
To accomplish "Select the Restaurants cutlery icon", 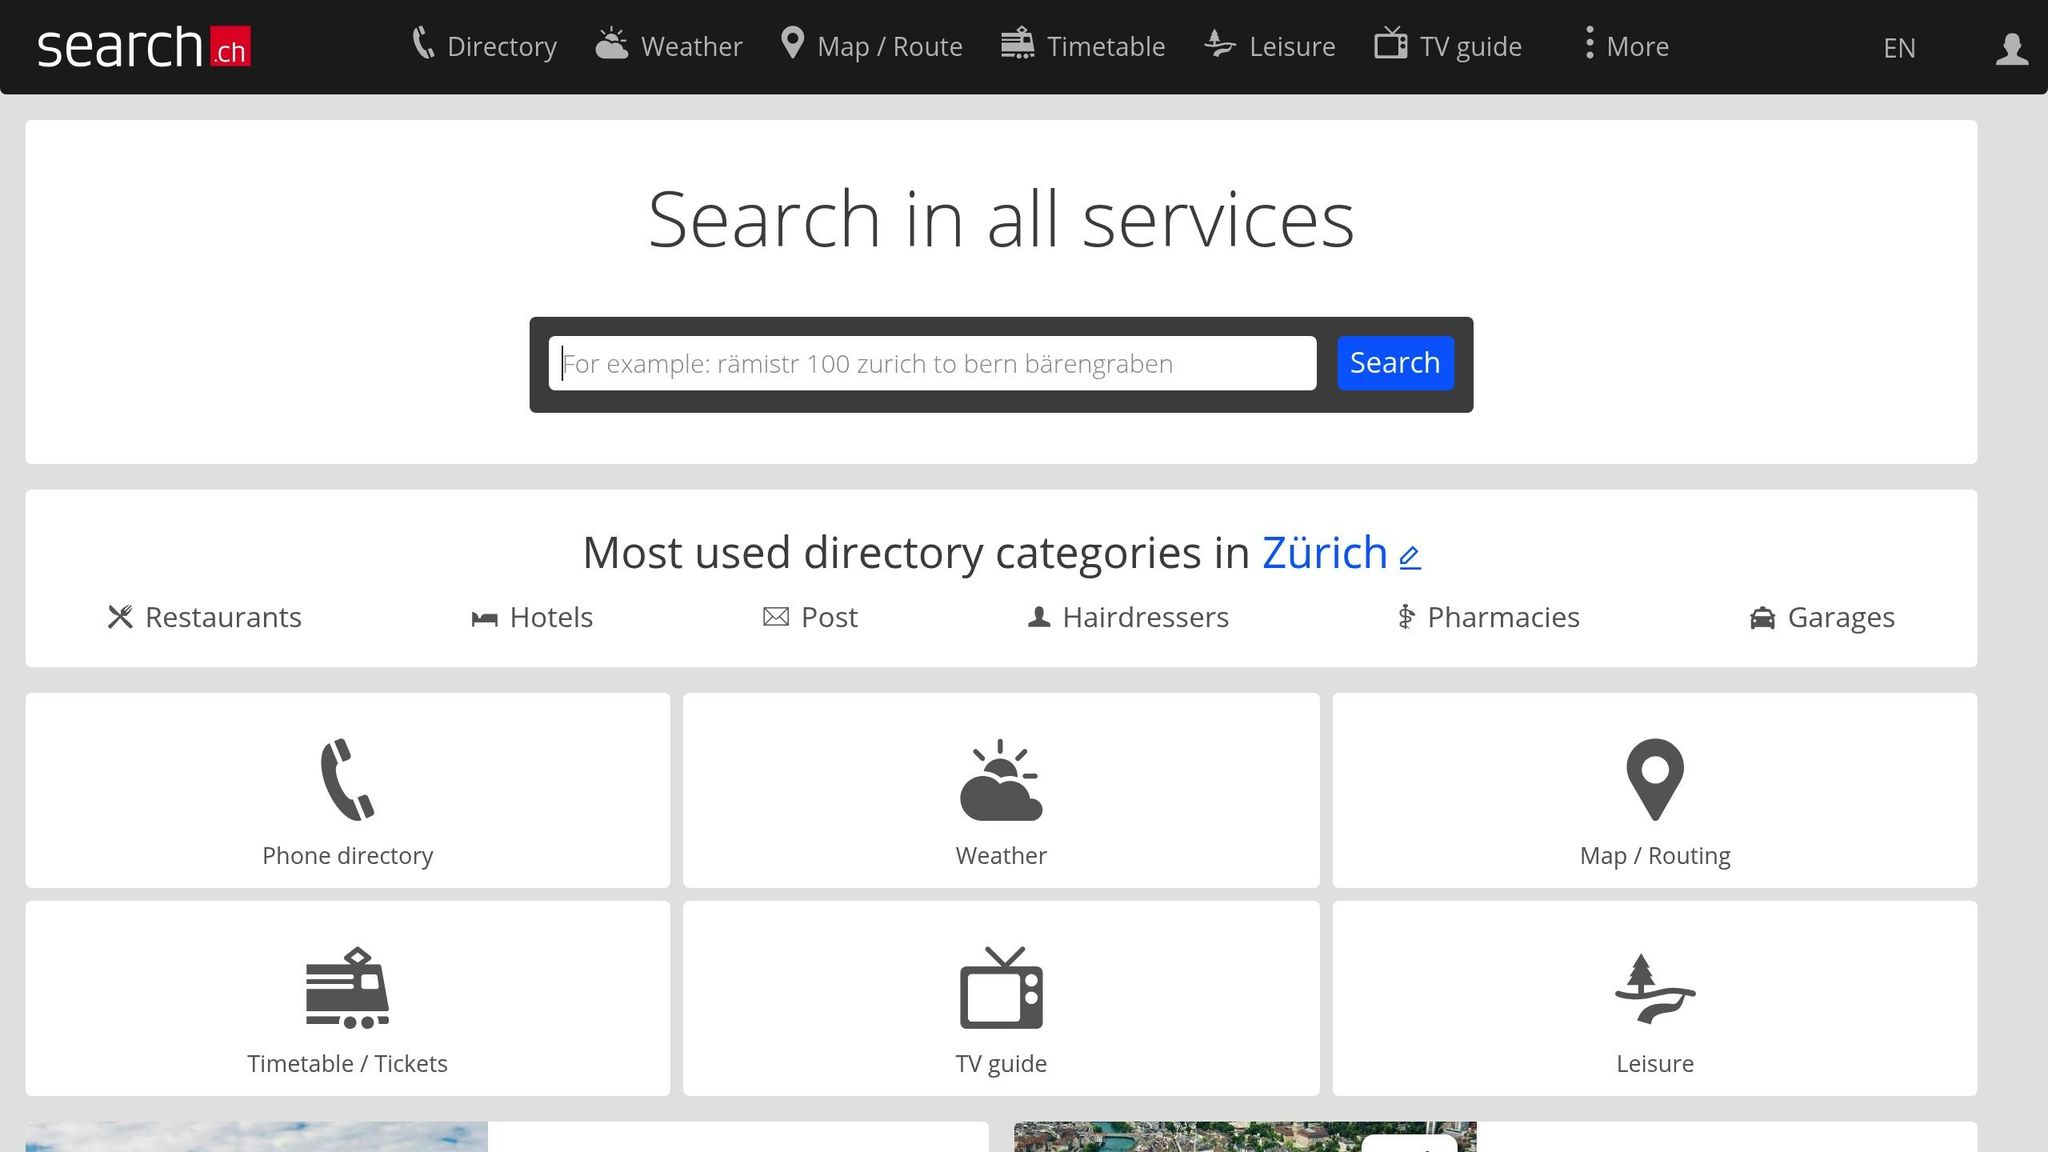I will (120, 617).
